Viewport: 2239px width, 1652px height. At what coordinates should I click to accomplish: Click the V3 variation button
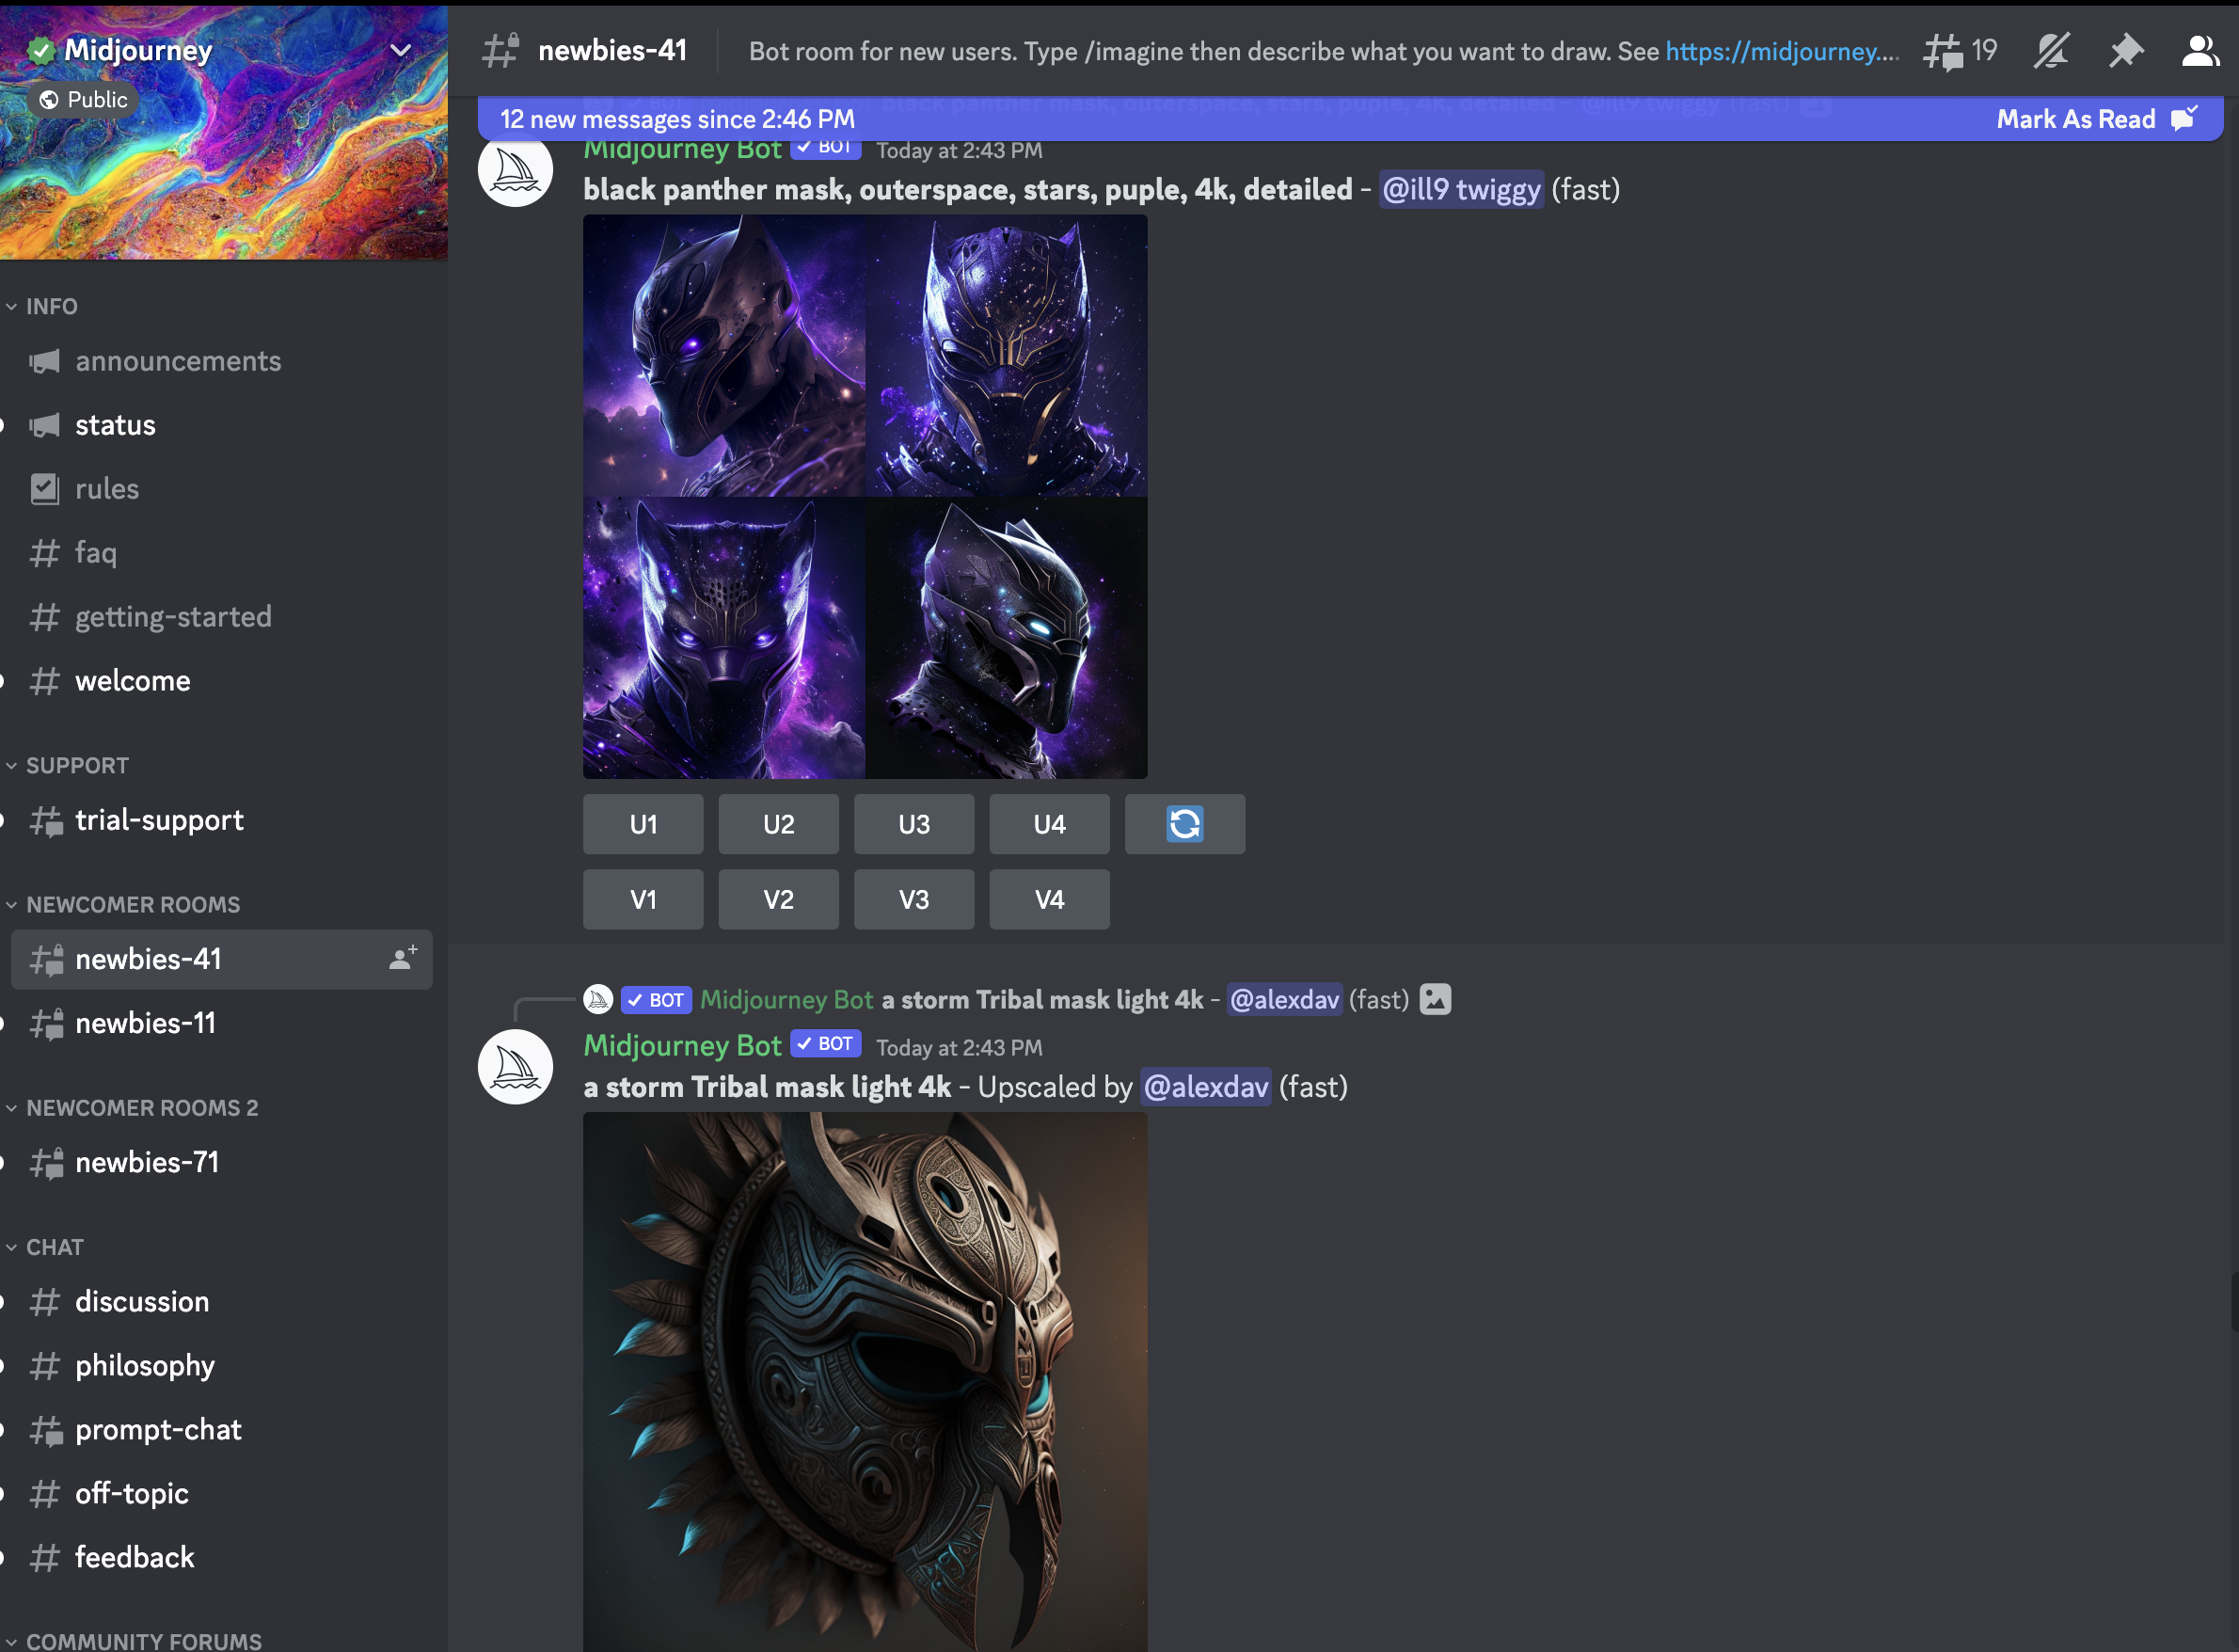pyautogui.click(x=914, y=899)
